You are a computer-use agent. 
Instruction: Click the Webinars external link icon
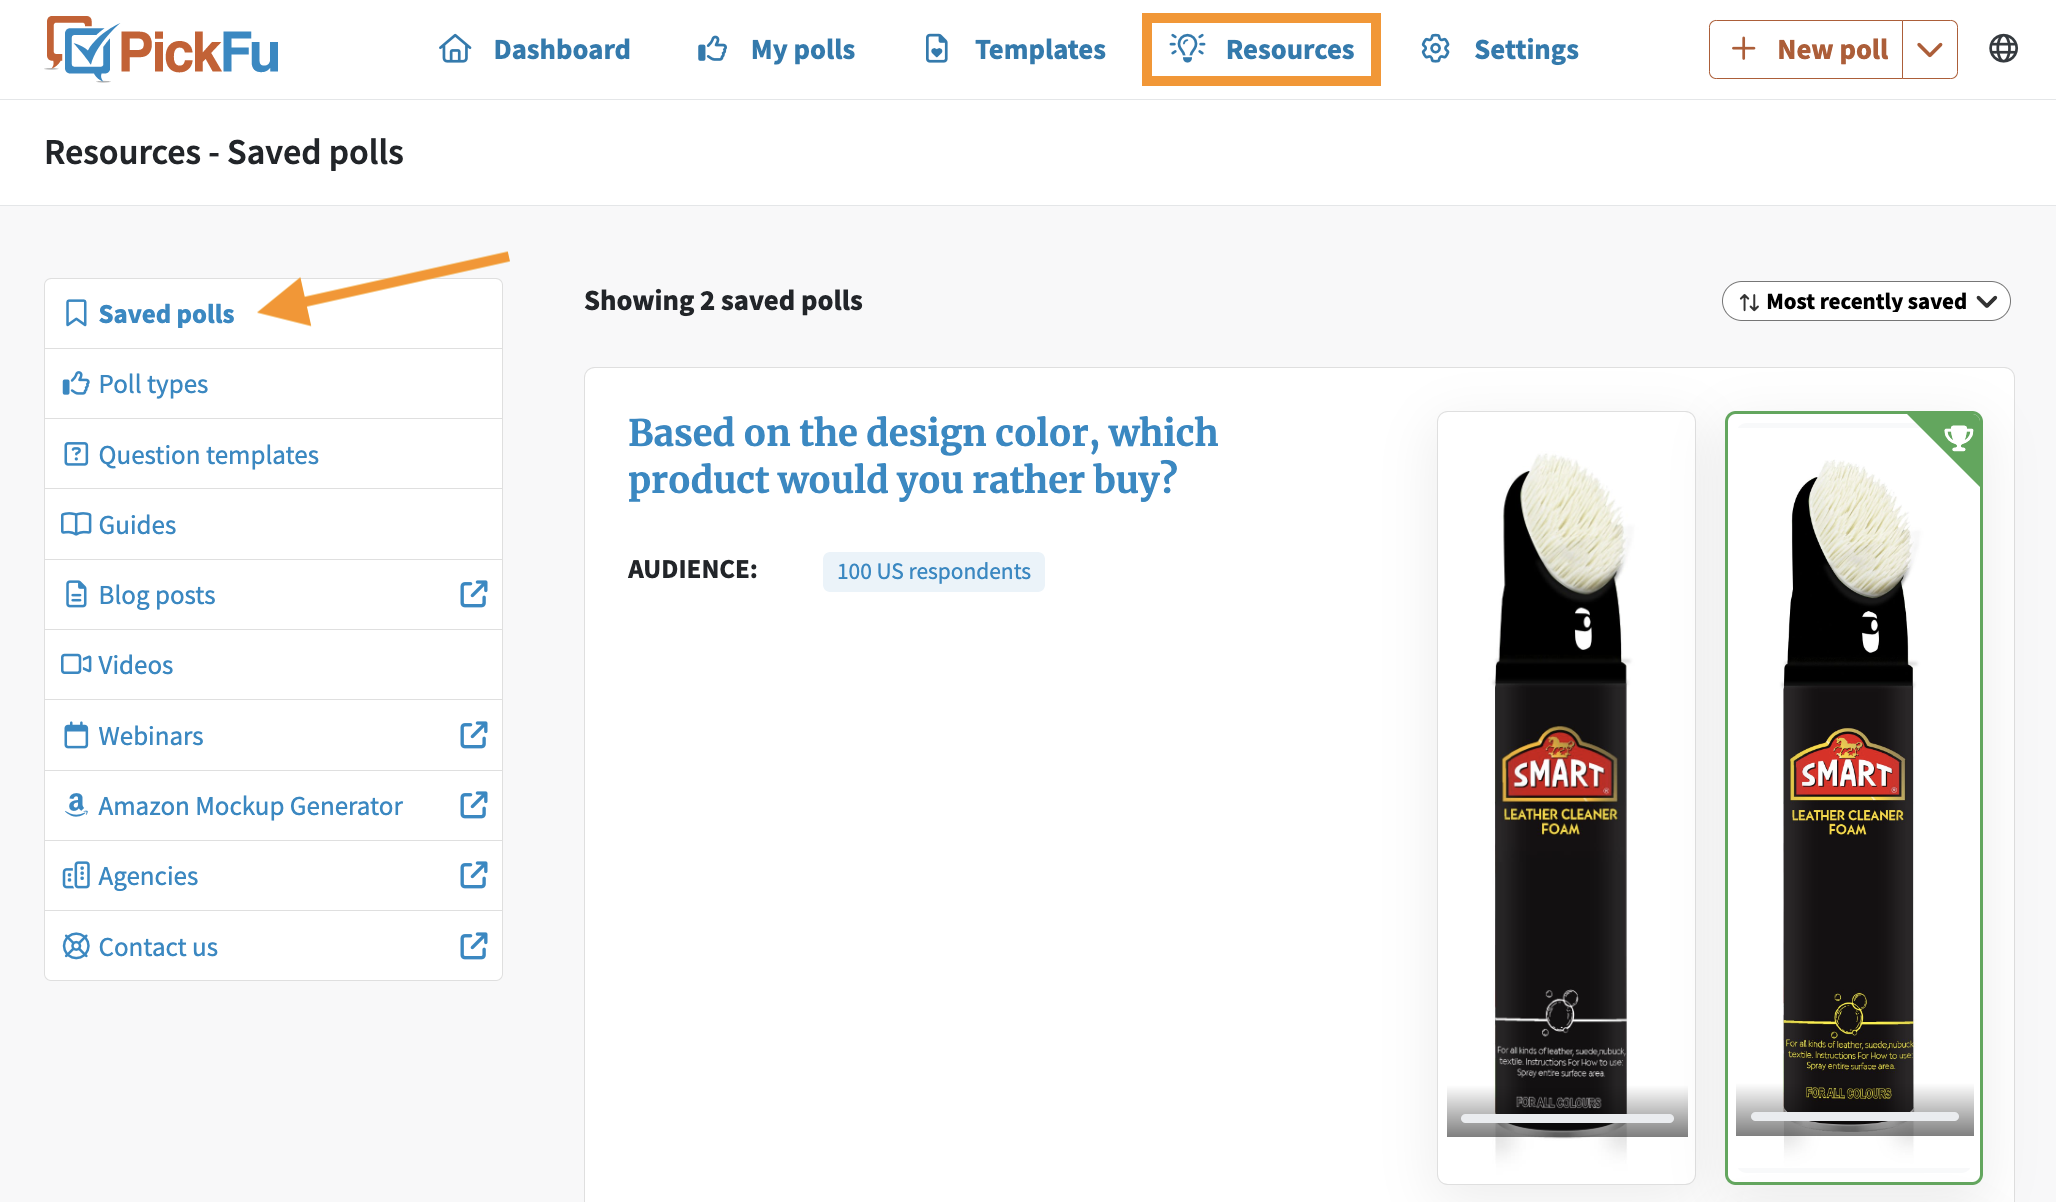[x=473, y=735]
